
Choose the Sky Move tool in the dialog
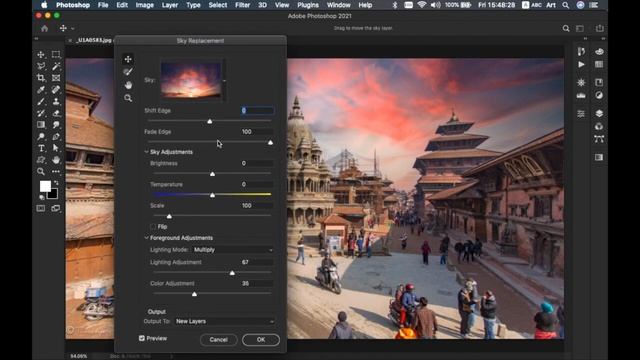coord(128,59)
